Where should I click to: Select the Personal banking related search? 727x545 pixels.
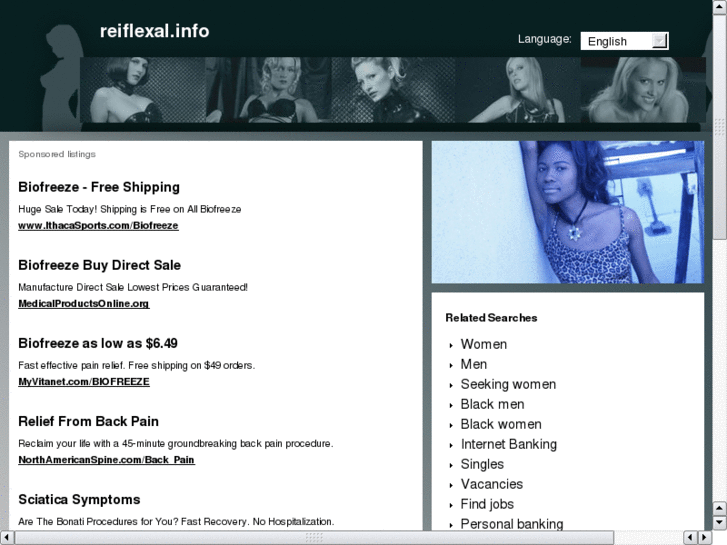point(512,524)
